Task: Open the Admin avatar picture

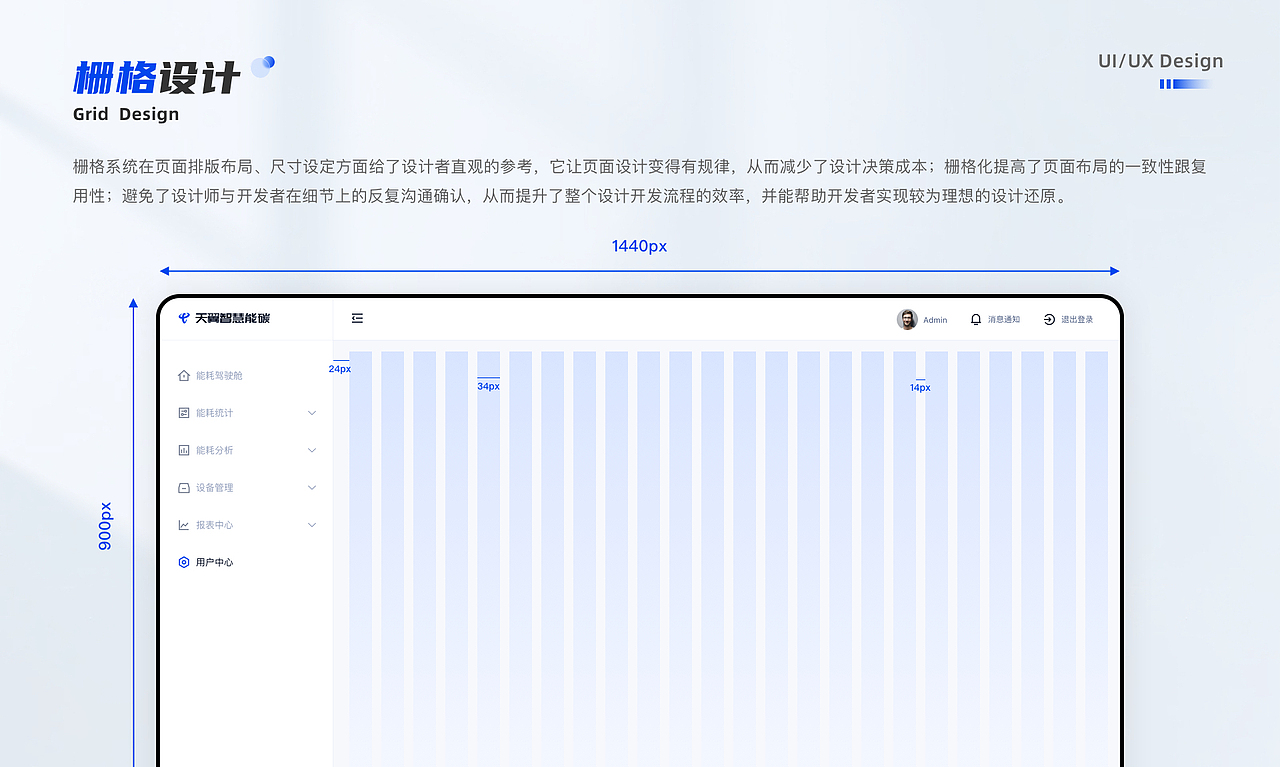Action: [x=907, y=319]
